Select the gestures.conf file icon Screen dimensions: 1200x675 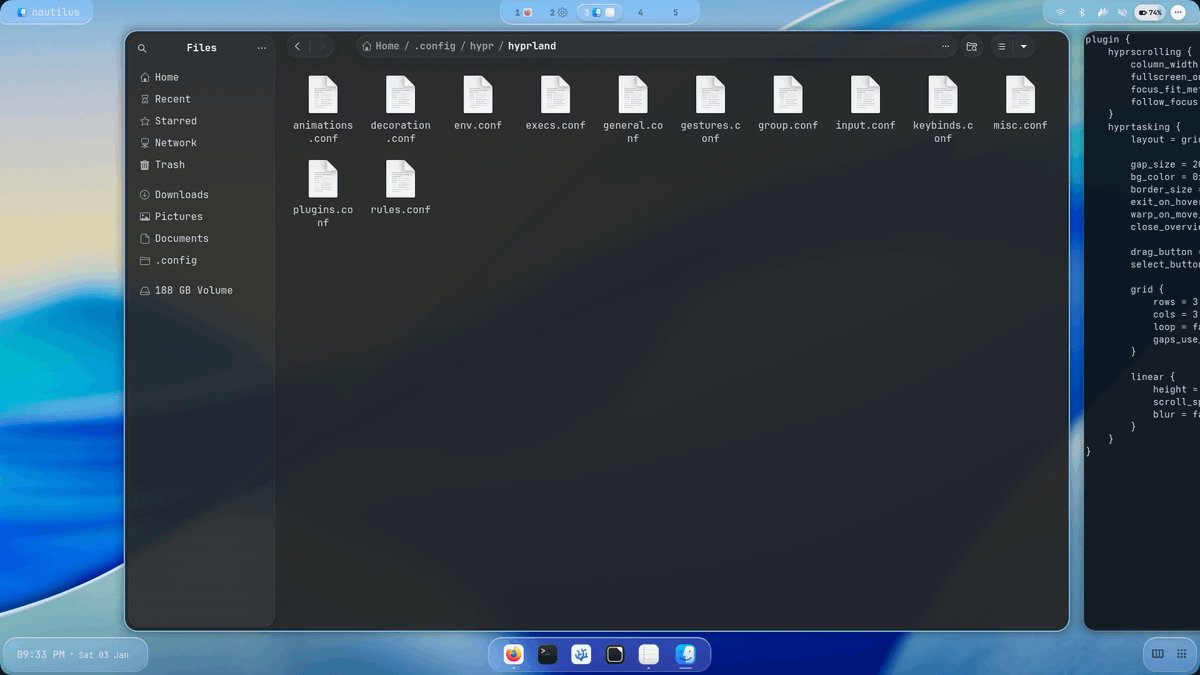pos(710,95)
